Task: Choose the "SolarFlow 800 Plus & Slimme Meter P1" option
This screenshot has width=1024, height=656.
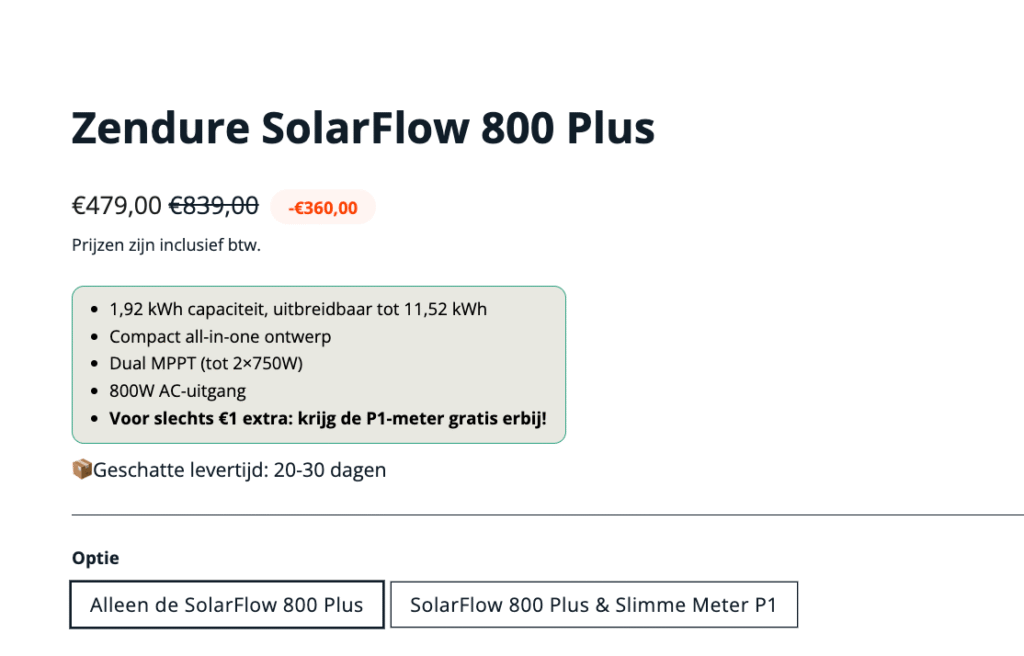Action: [x=593, y=605]
